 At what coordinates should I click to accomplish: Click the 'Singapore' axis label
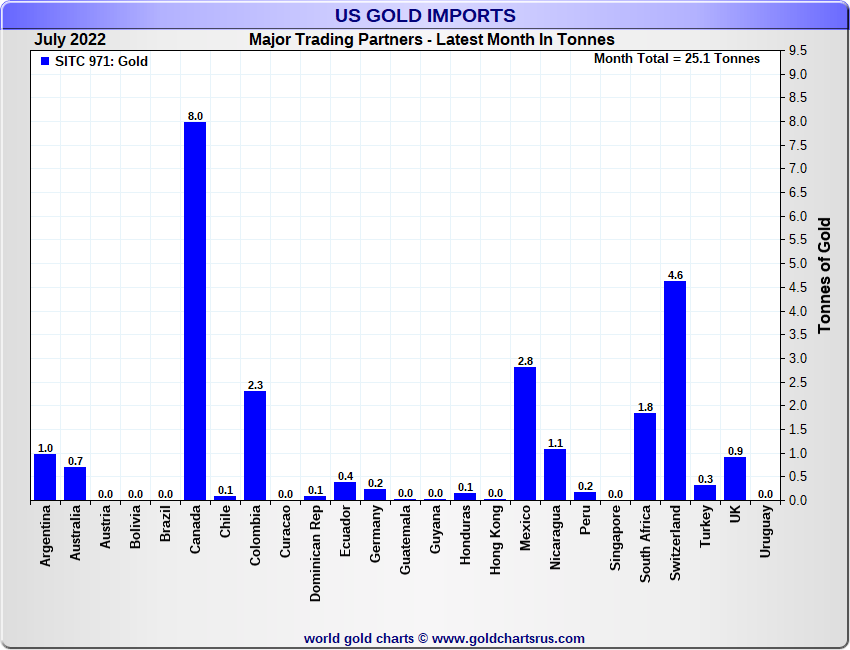(615, 538)
